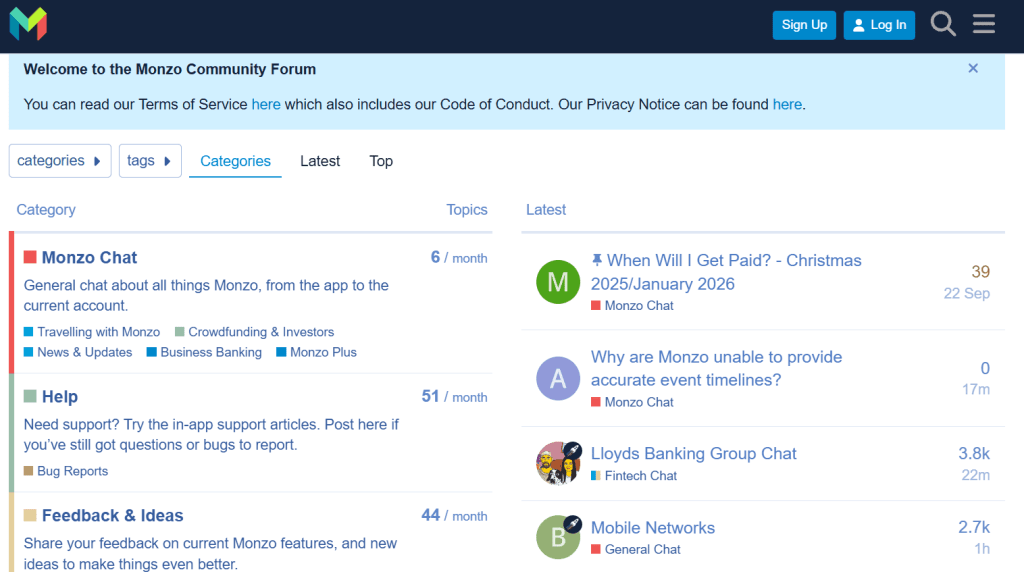Open the hamburger menu icon

click(x=984, y=24)
